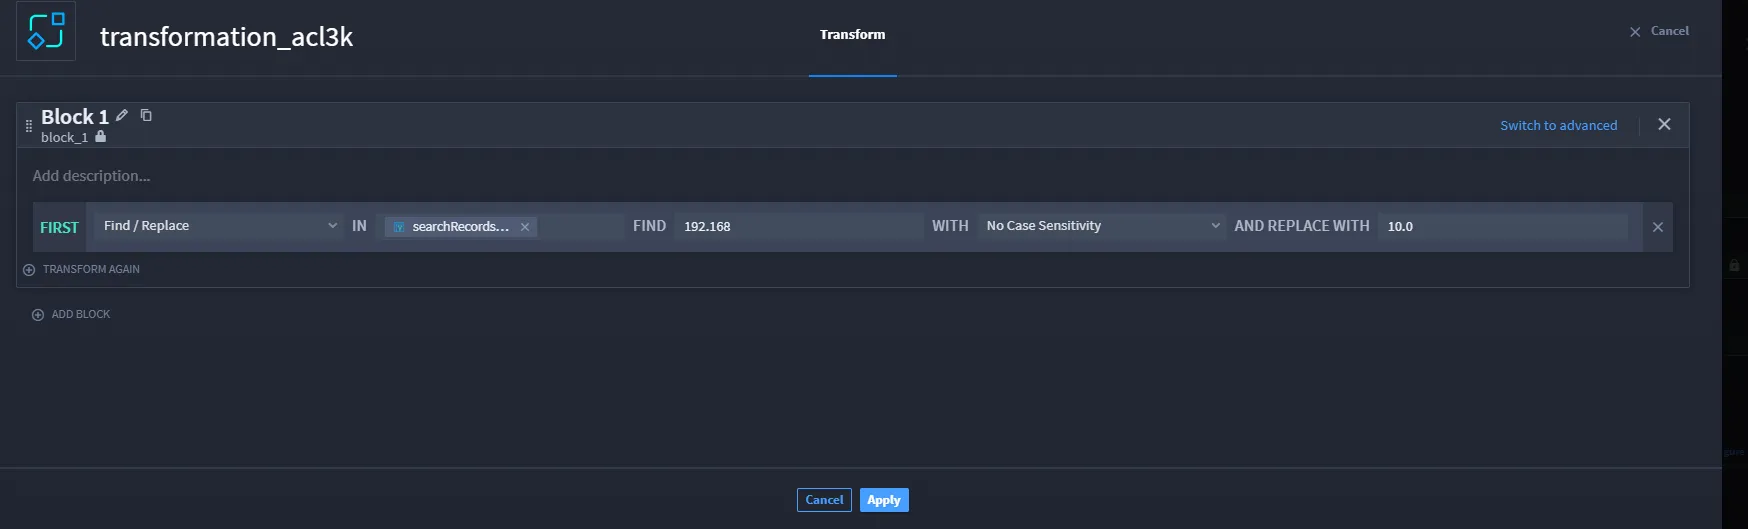Click the Switch to advanced link
This screenshot has height=529, width=1748.
click(1558, 125)
